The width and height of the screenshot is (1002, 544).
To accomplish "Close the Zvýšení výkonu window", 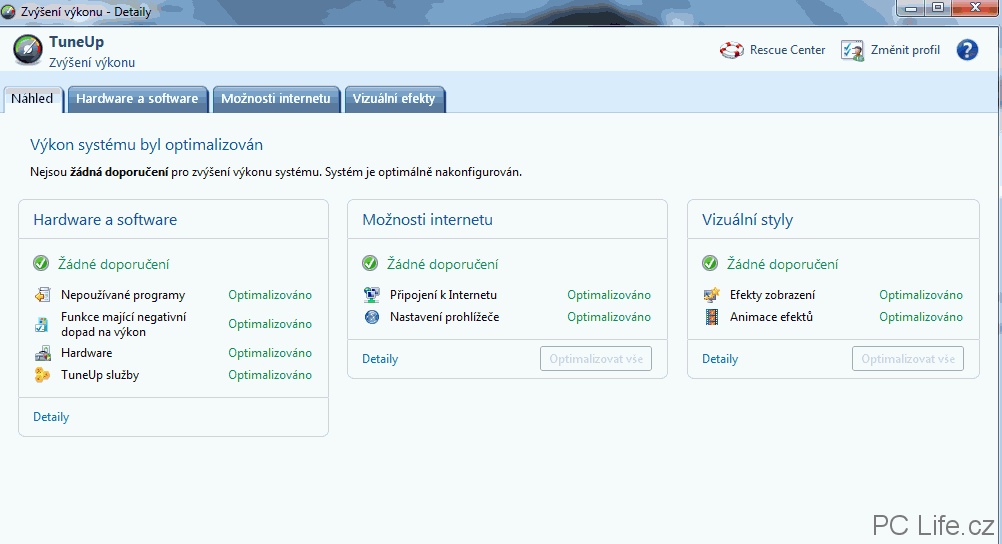I will (x=975, y=8).
